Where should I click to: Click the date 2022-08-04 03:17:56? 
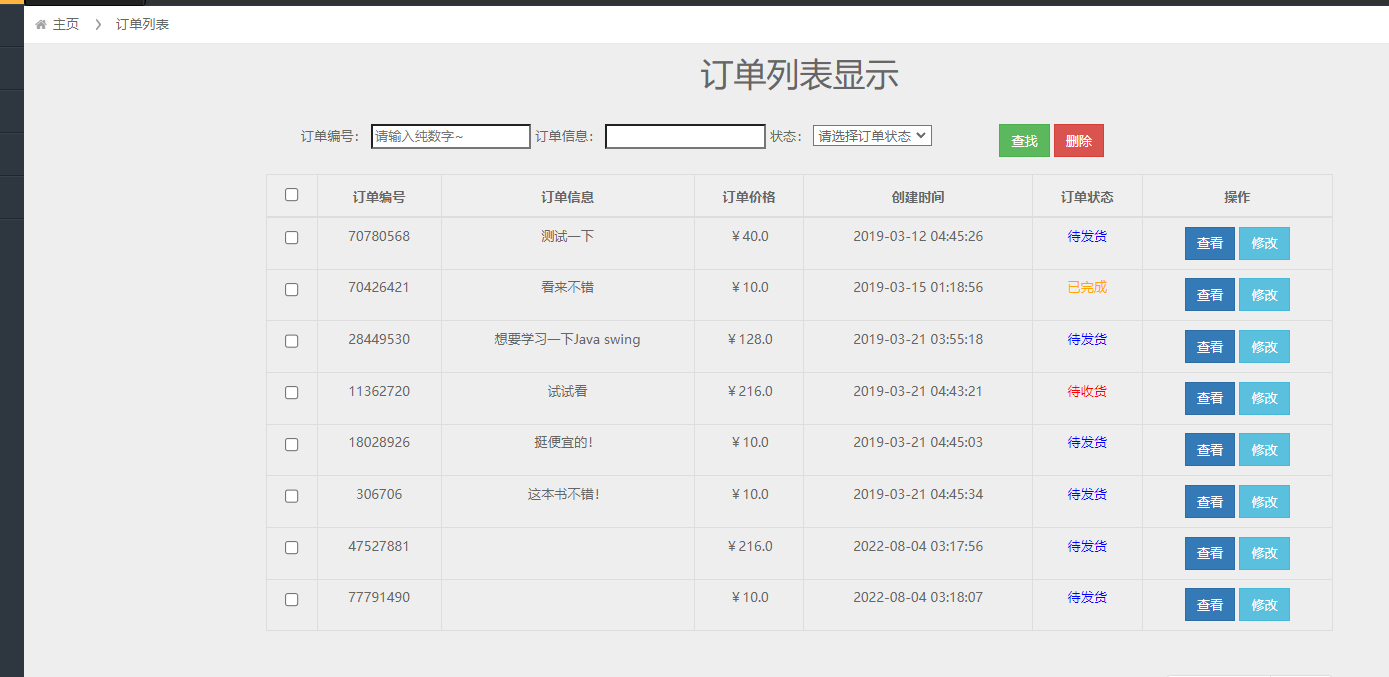[918, 546]
